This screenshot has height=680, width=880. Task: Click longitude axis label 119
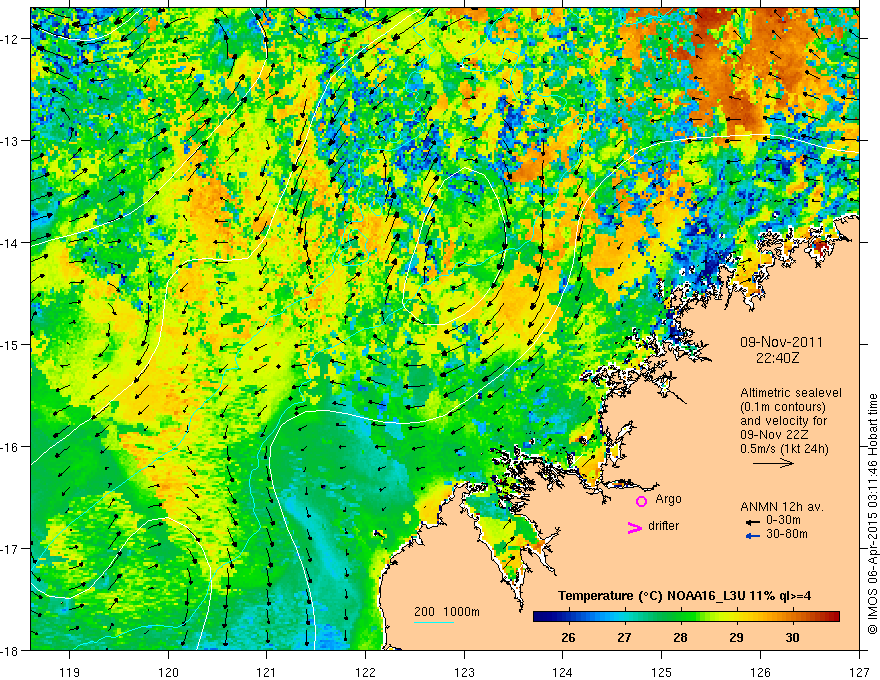(70, 672)
